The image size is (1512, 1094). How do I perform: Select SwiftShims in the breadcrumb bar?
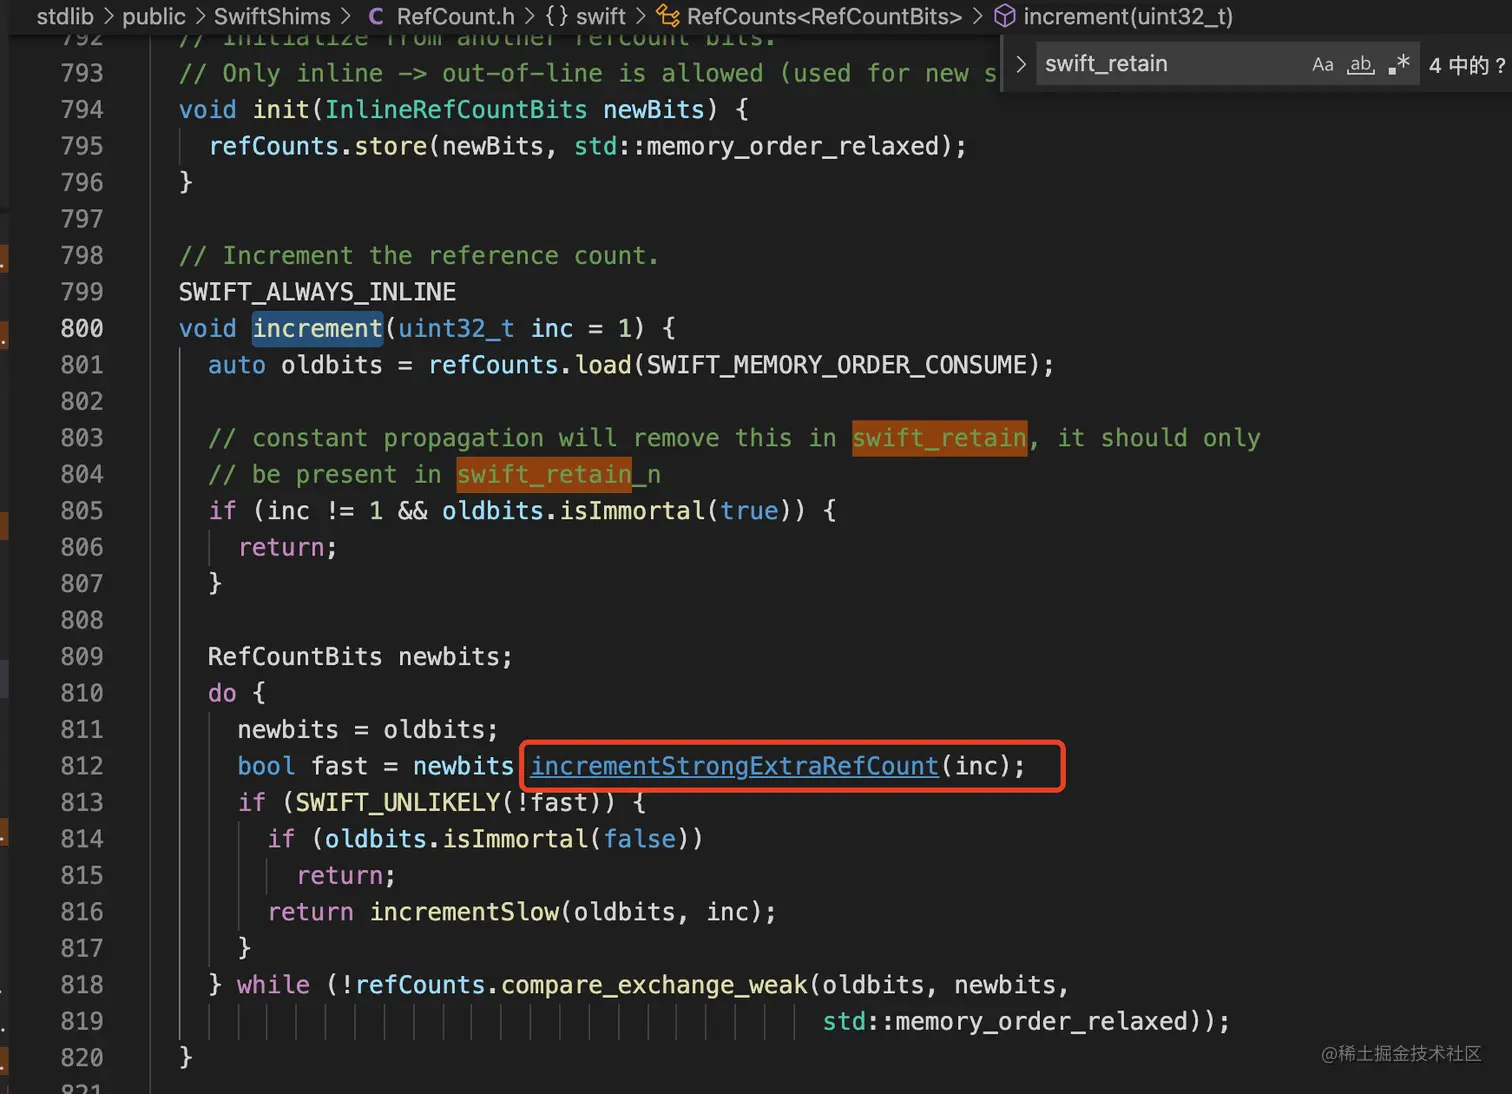pos(272,16)
